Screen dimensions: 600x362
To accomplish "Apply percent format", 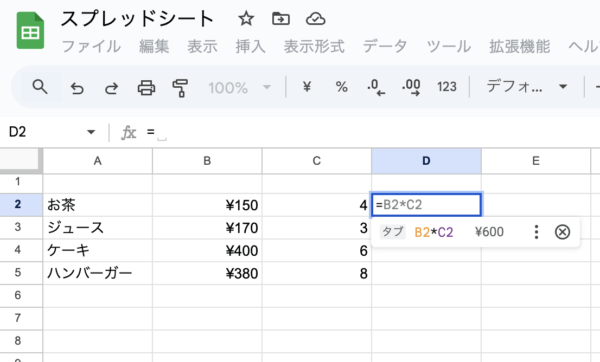I will click(341, 87).
